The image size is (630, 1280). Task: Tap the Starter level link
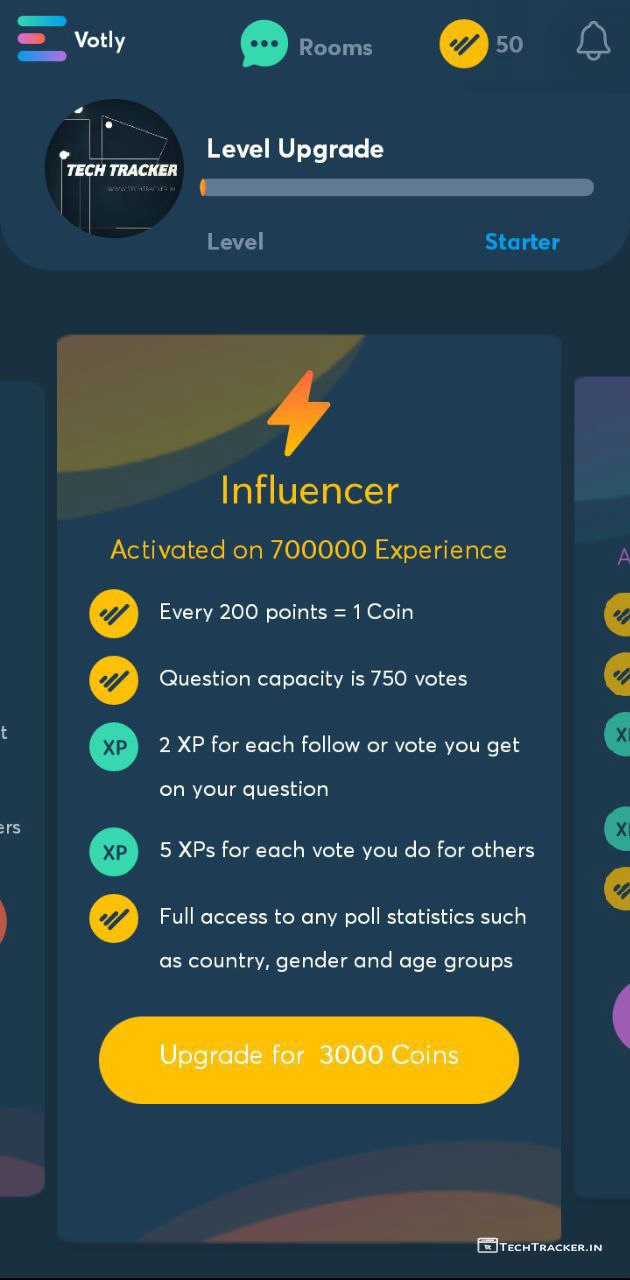522,242
